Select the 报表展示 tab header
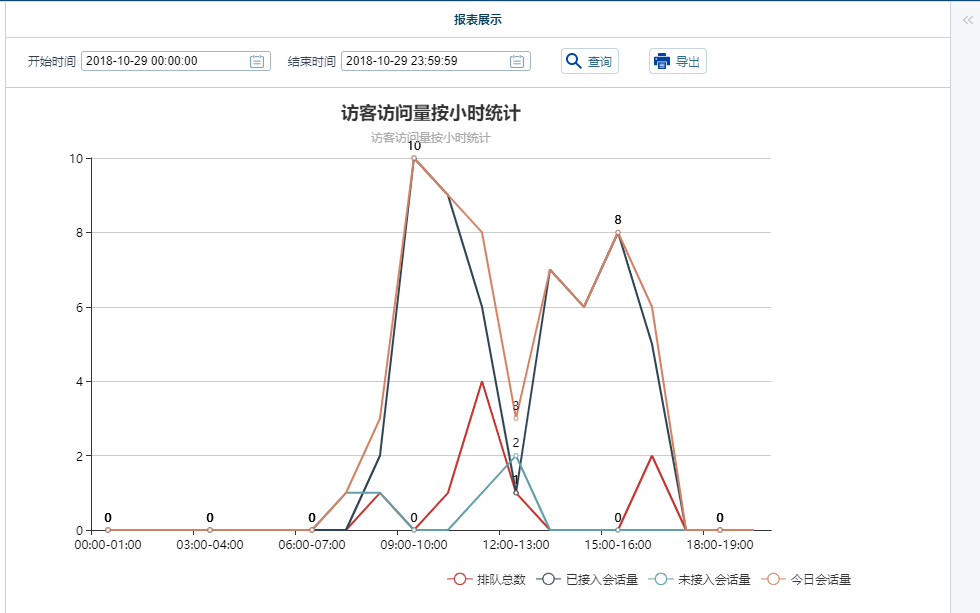Image resolution: width=980 pixels, height=613 pixels. pos(477,20)
